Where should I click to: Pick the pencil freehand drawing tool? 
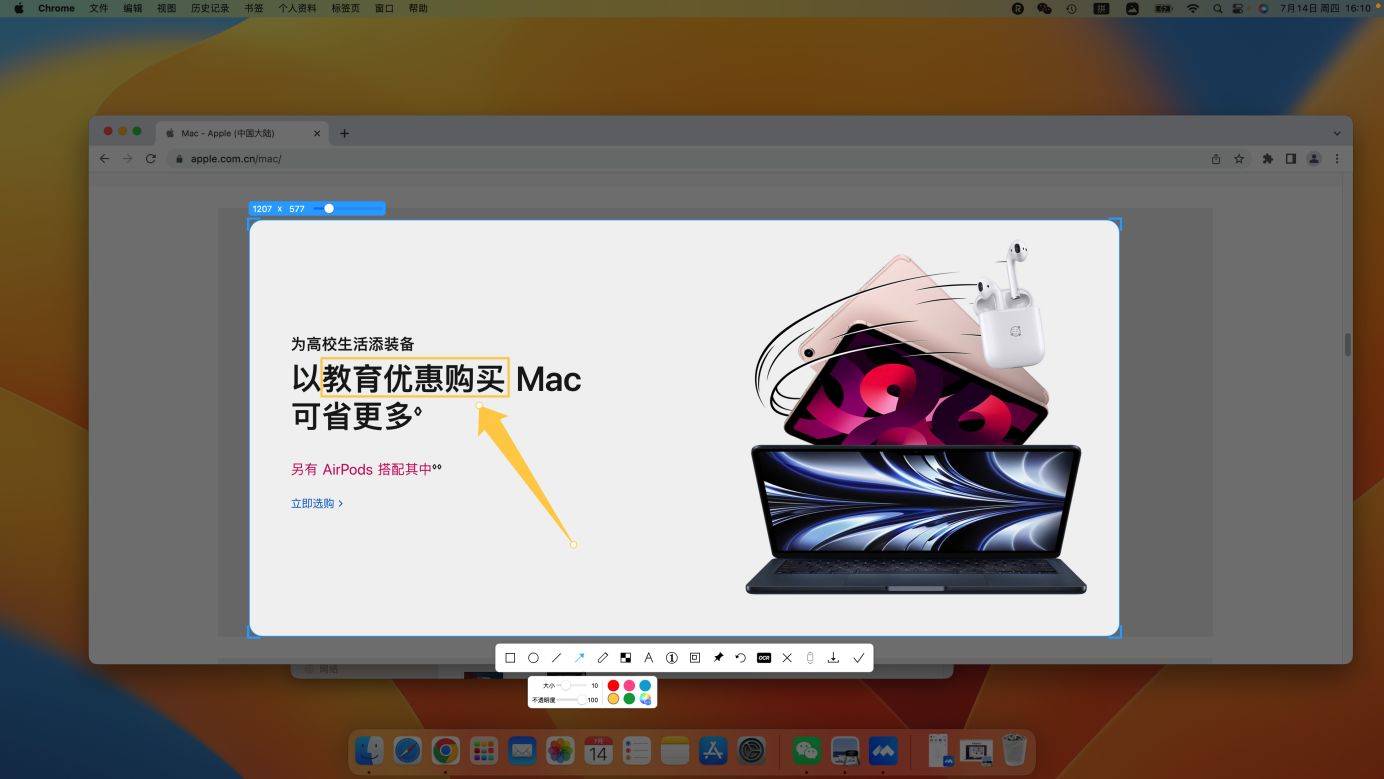(x=602, y=658)
